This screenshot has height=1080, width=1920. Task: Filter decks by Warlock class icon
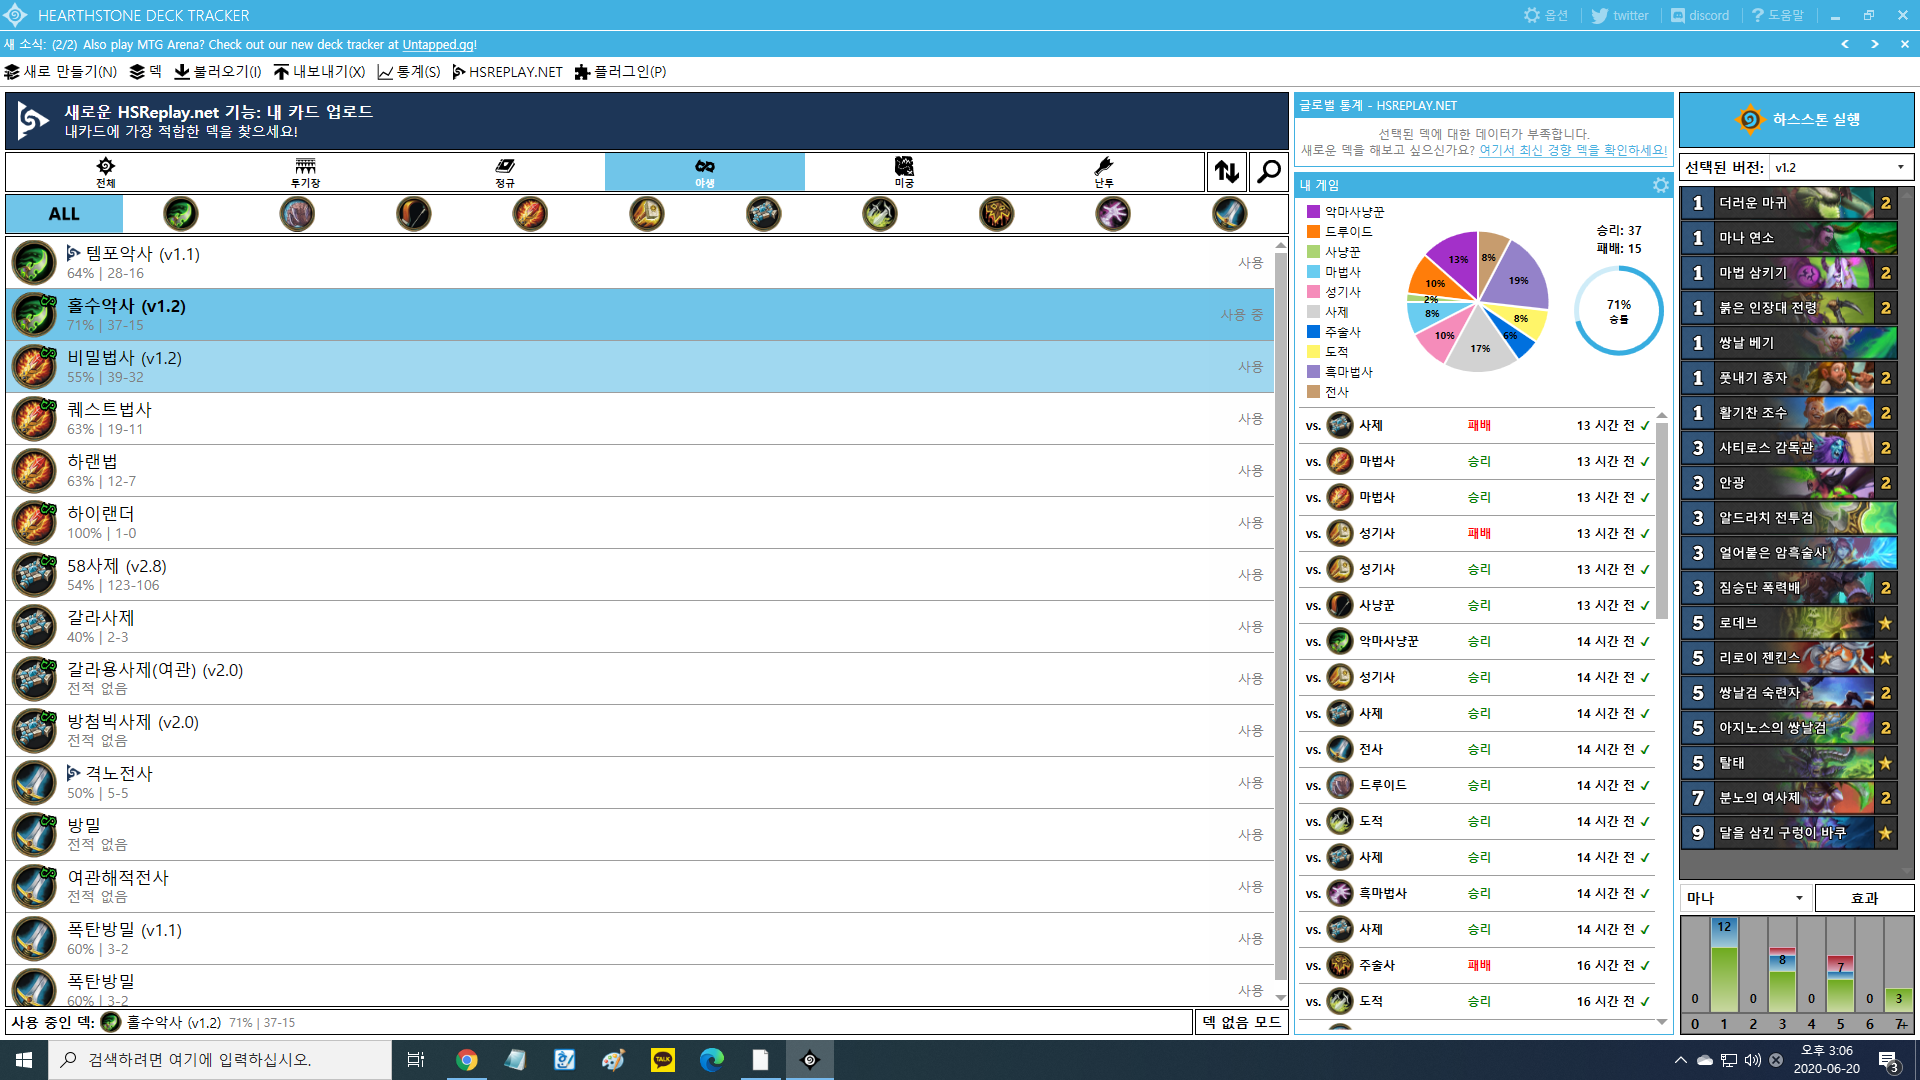pyautogui.click(x=1113, y=214)
